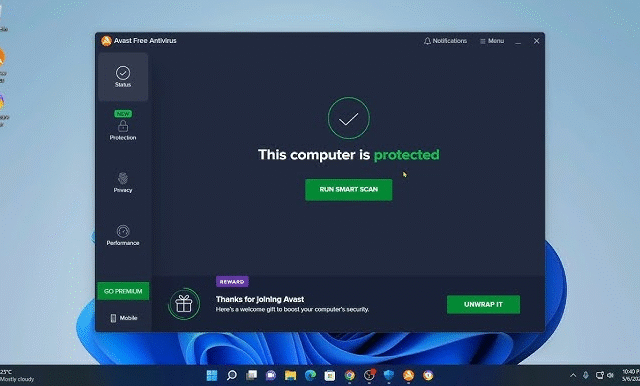Viewport: 640px width, 386px height.
Task: Click the 'Thanks for joining Avast' text
Action: pos(260,299)
